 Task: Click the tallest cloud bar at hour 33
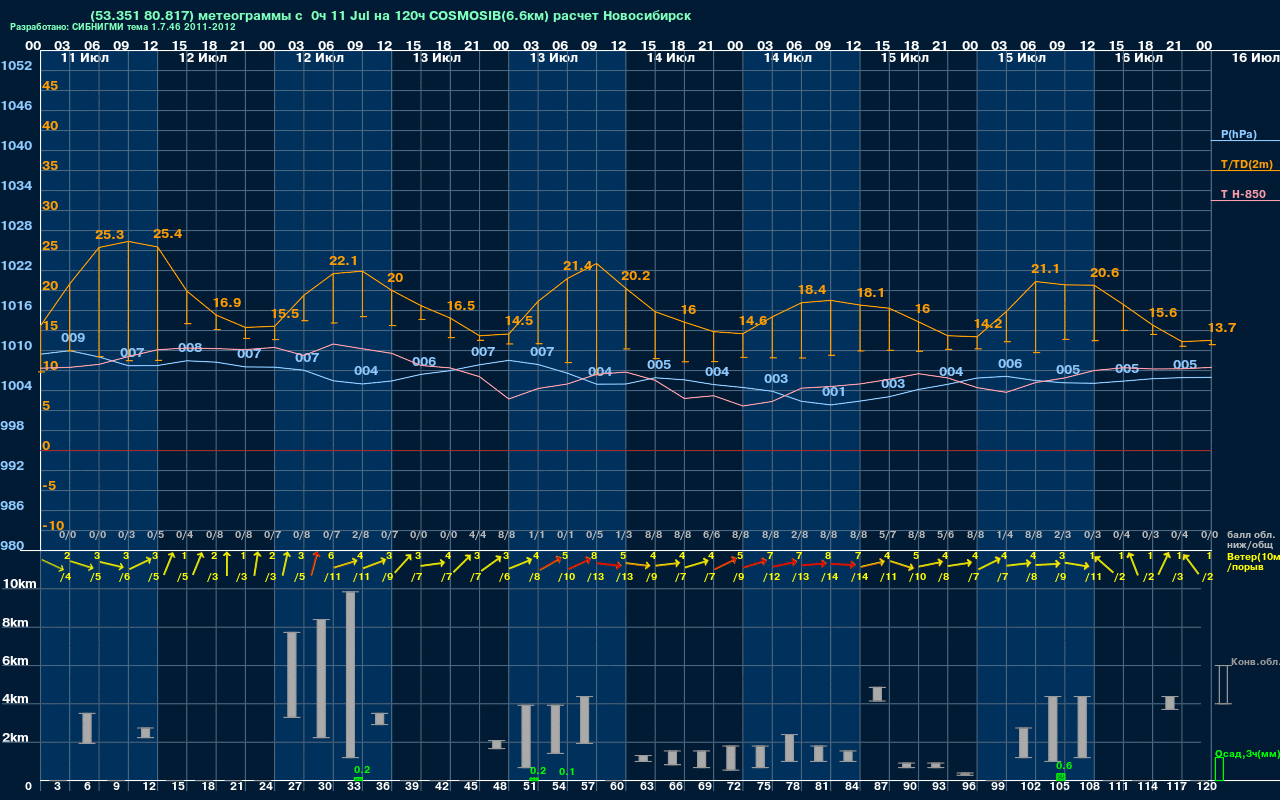tap(351, 675)
